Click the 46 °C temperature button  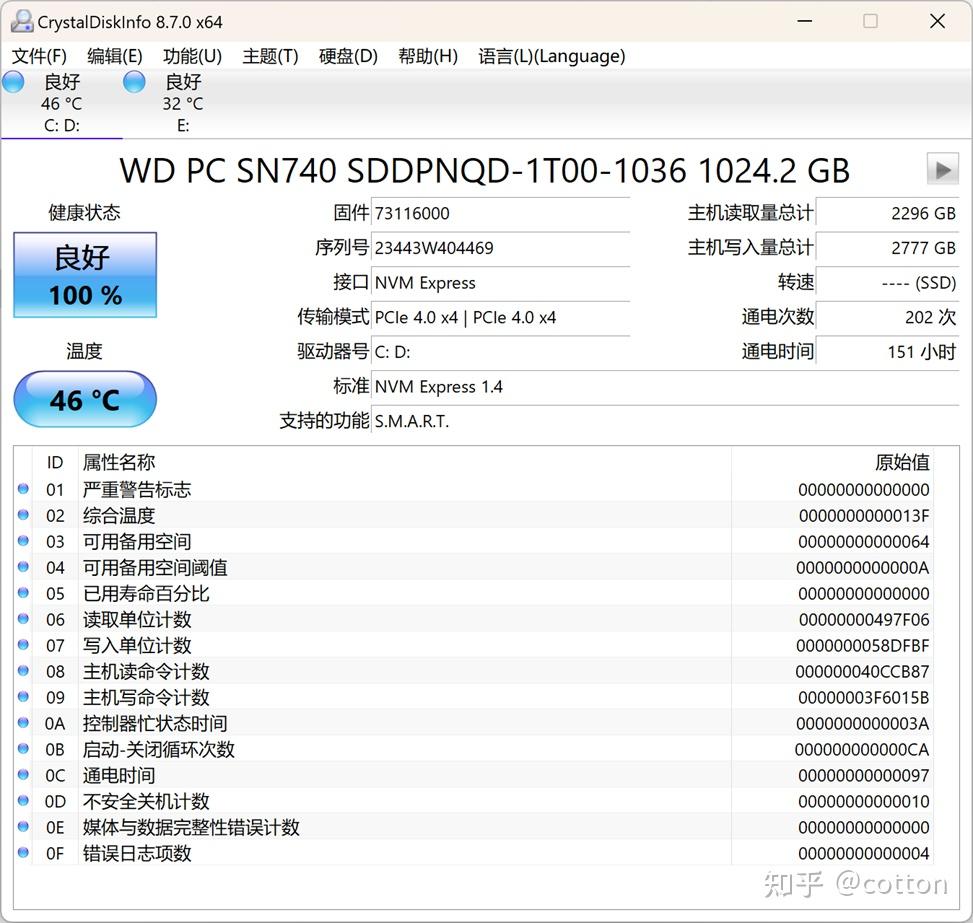[x=85, y=399]
